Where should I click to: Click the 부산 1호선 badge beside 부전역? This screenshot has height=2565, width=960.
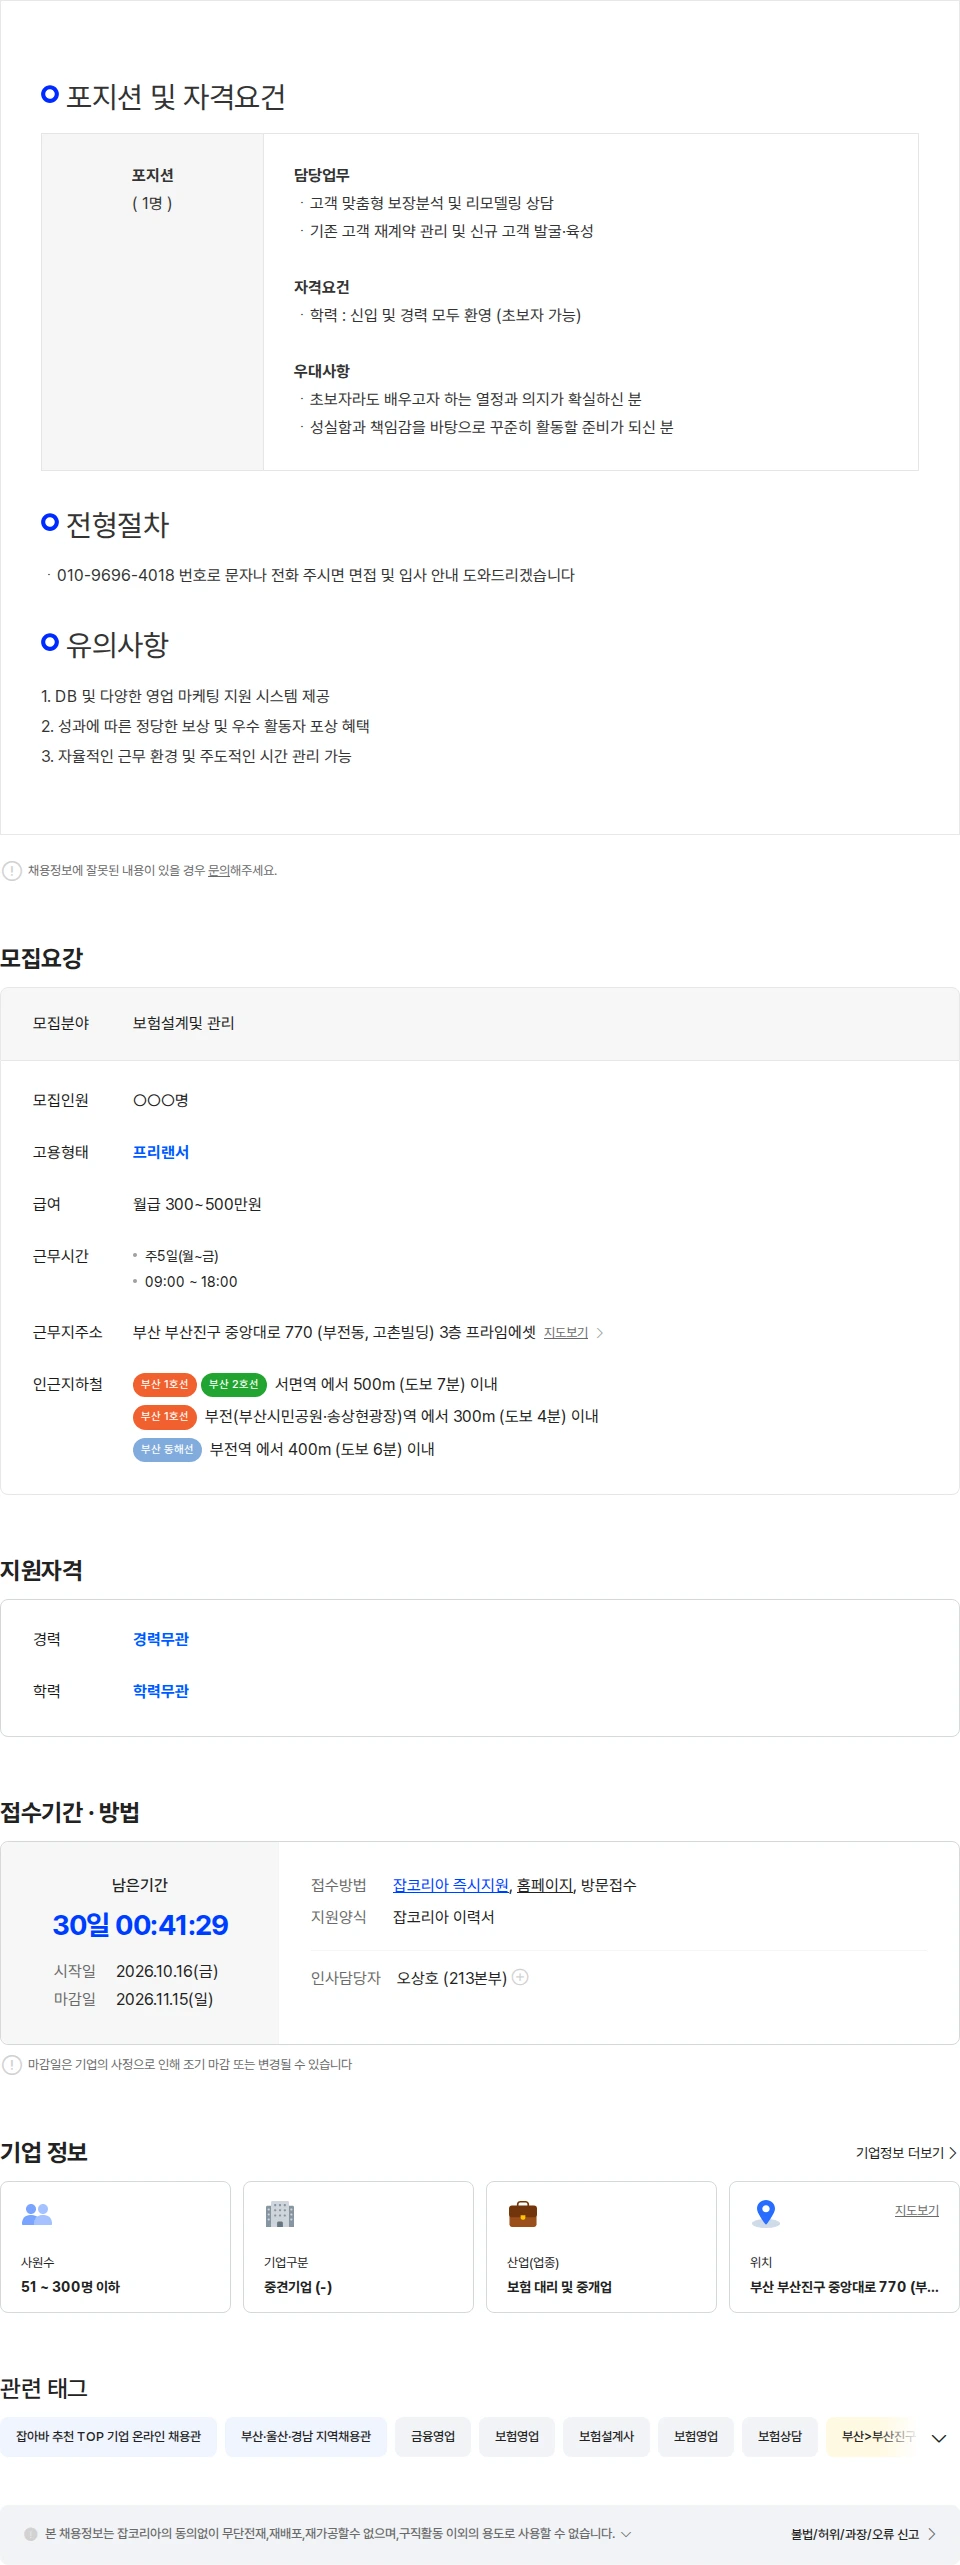[x=165, y=1417]
